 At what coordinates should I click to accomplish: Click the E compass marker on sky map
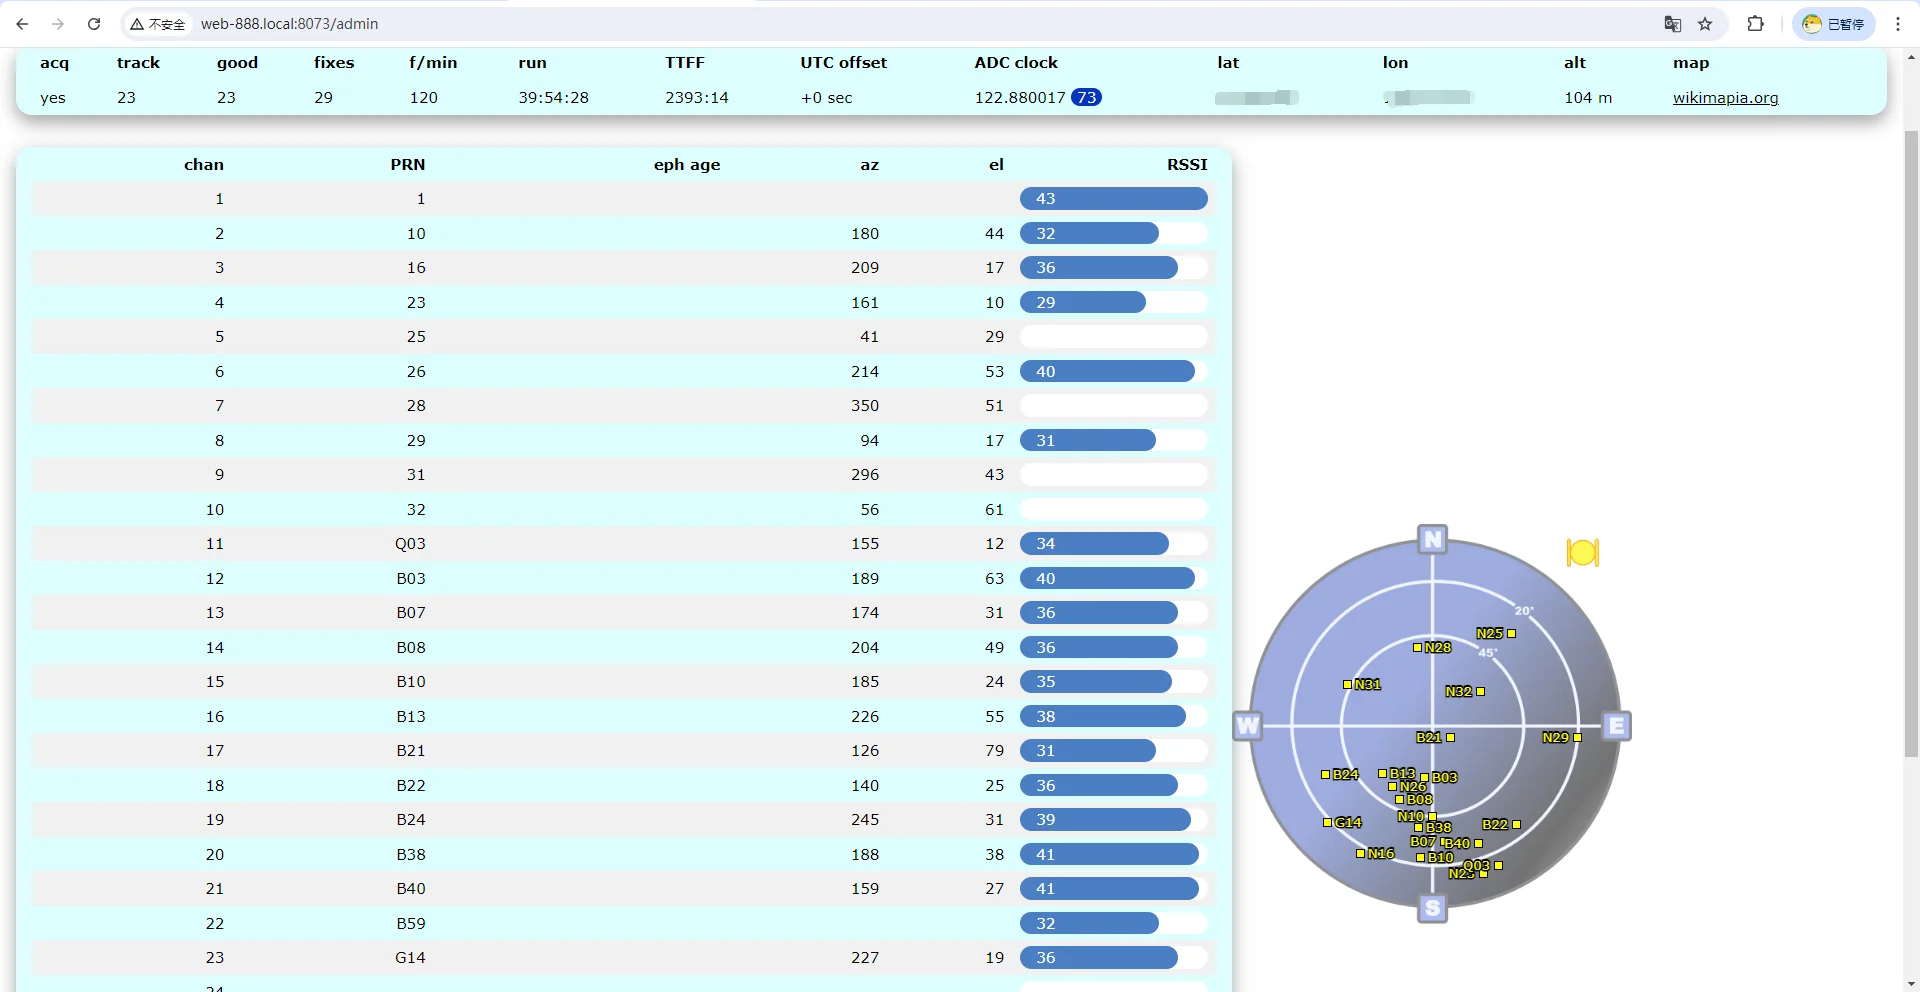(1616, 726)
